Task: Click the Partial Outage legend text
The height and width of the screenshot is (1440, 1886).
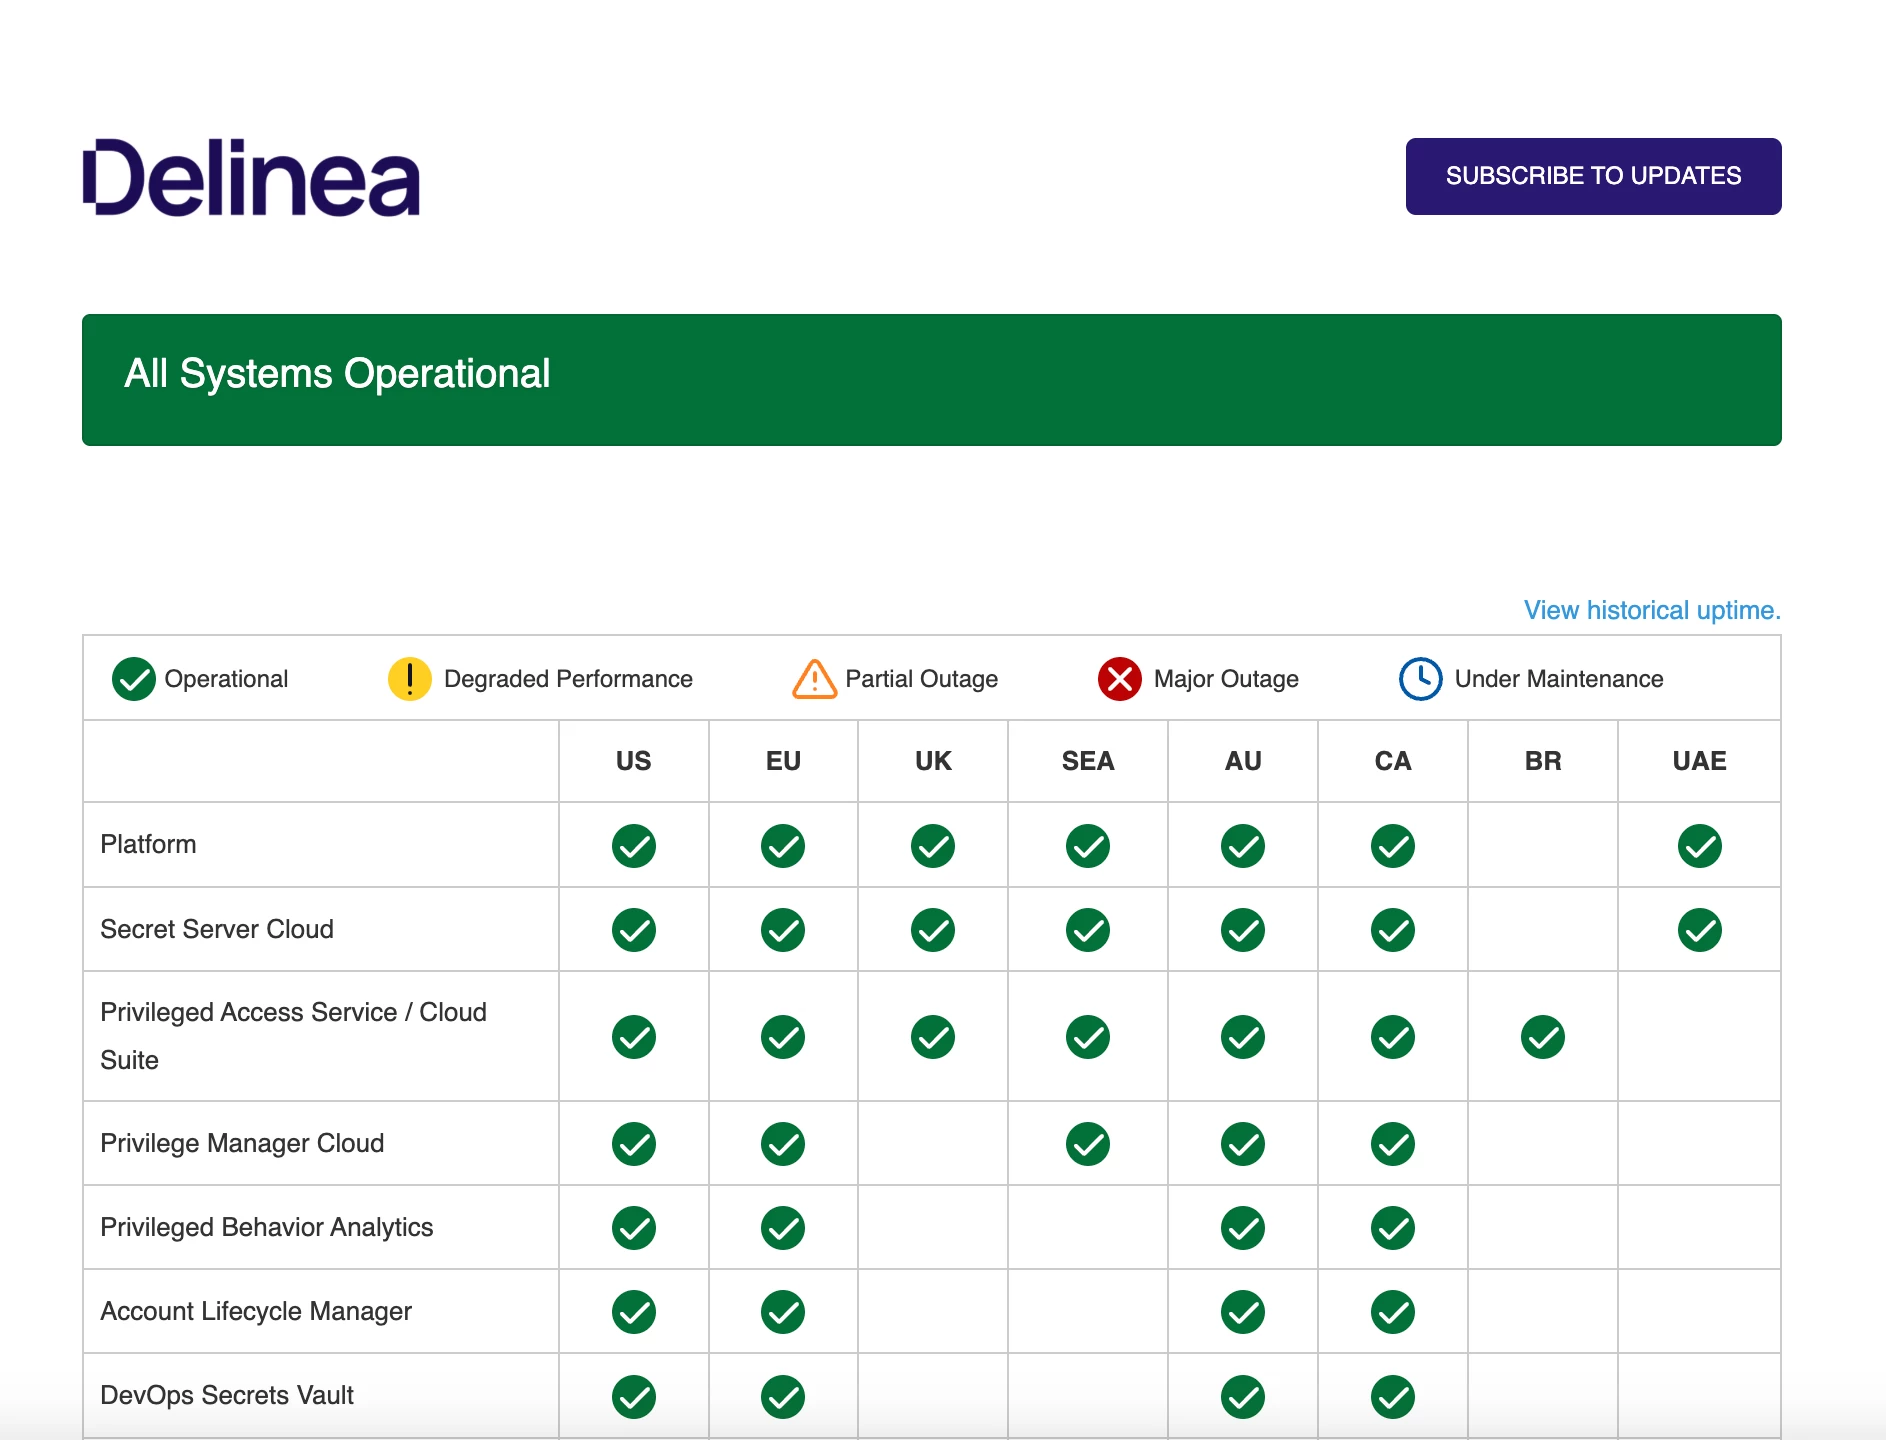Action: (921, 679)
